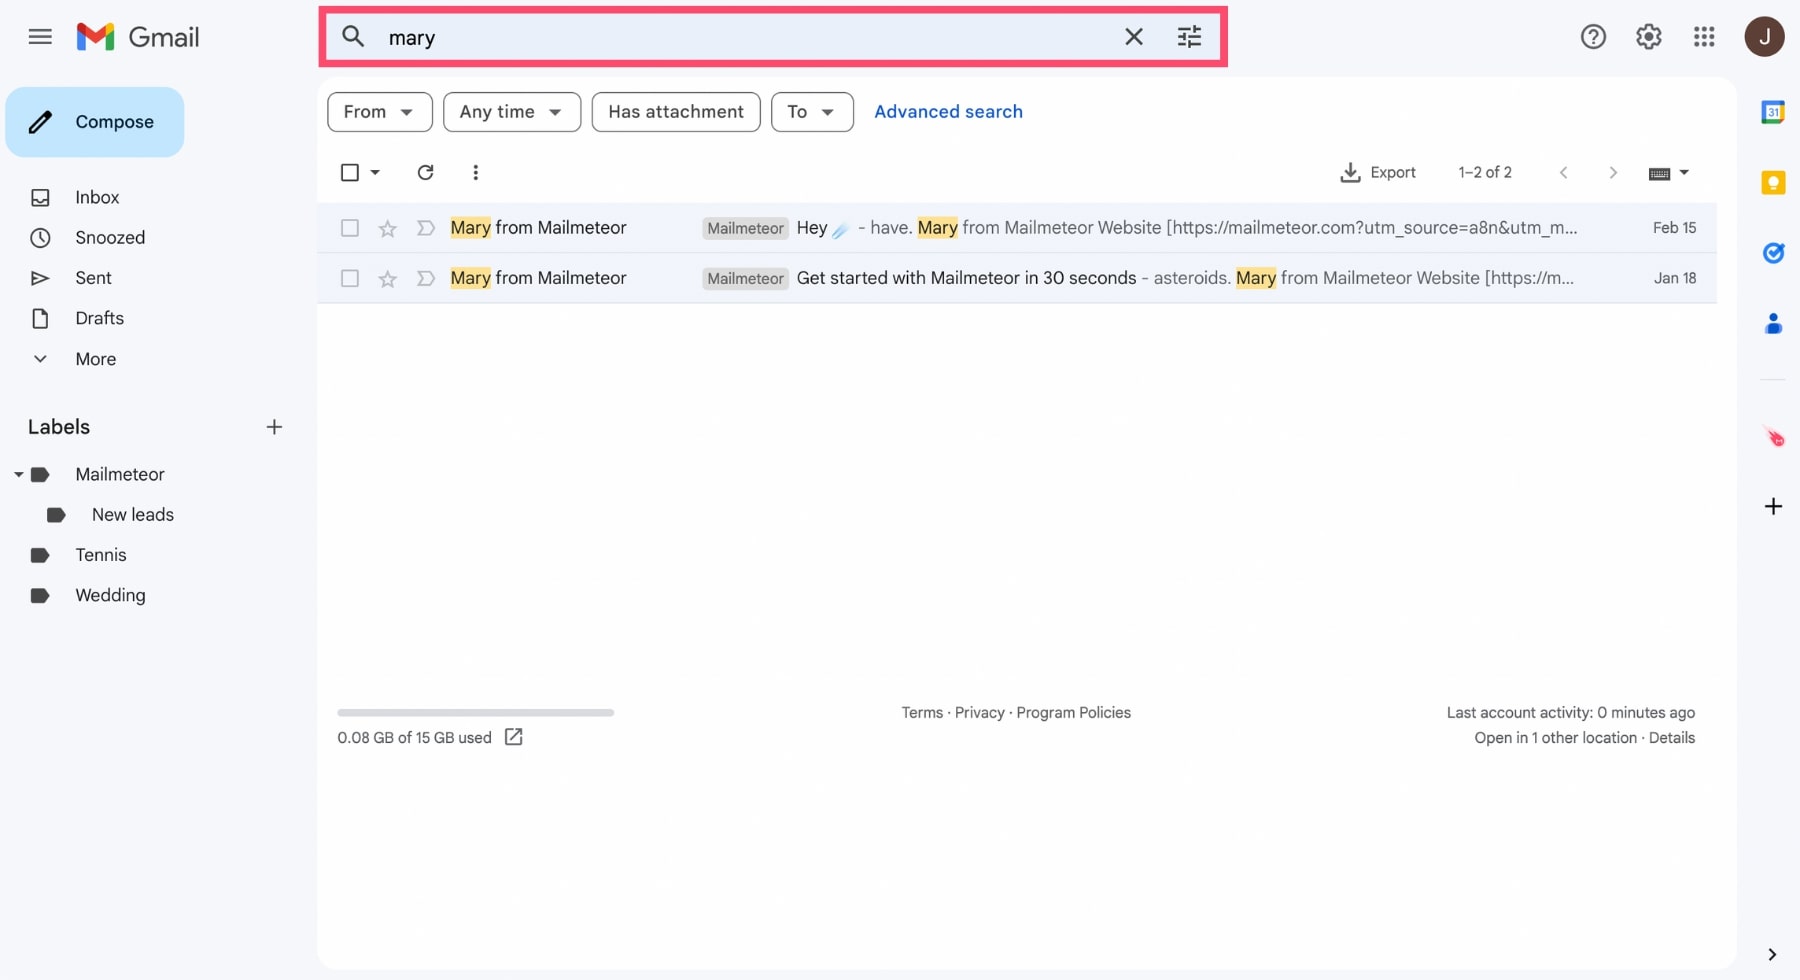This screenshot has height=980, width=1800.
Task: Click the Details link
Action: (1671, 738)
